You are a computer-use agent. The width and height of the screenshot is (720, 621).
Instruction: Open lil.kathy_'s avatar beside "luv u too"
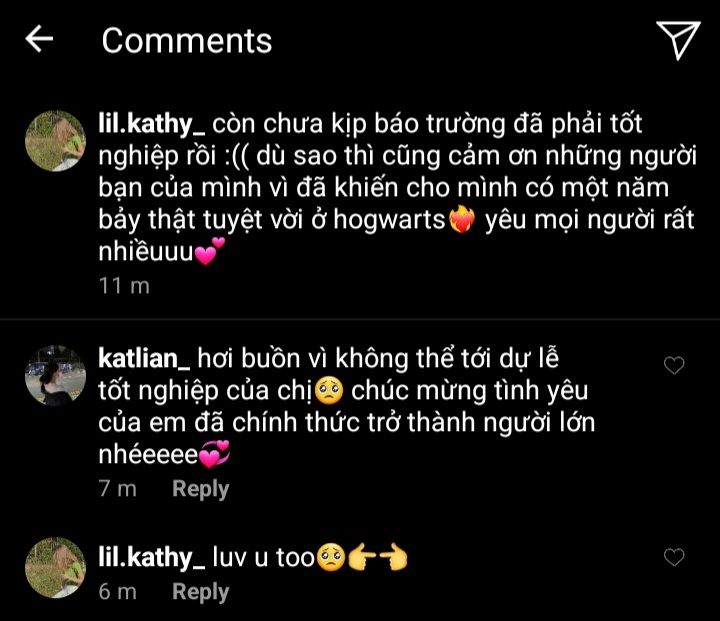tap(55, 568)
